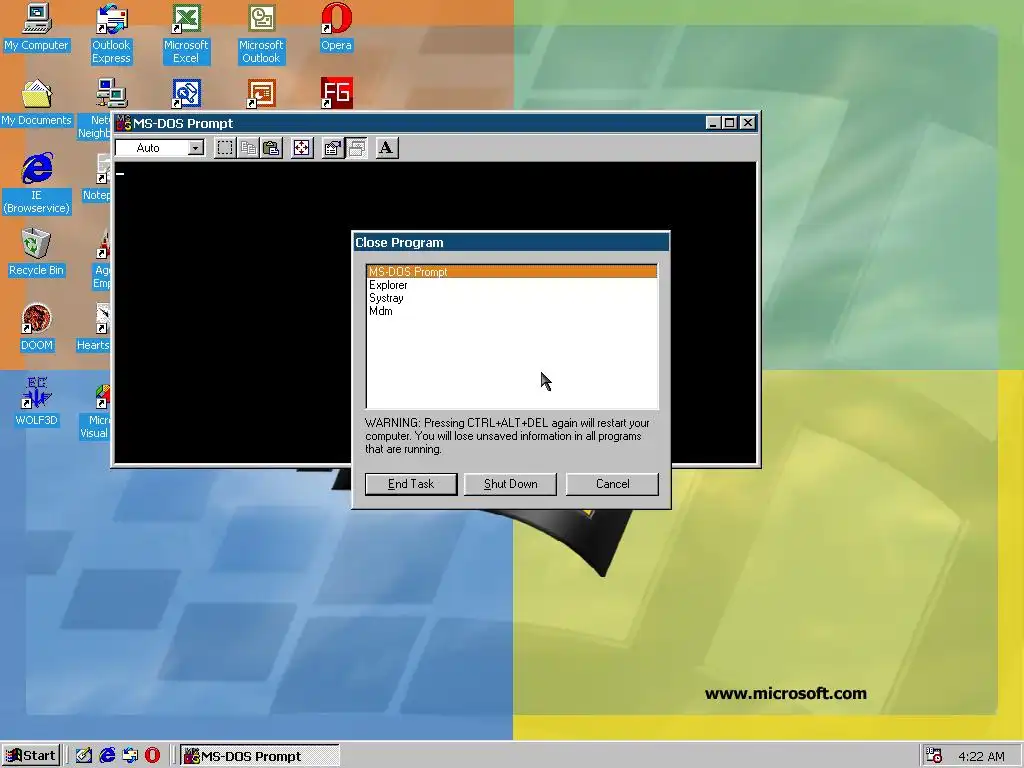1024x768 pixels.
Task: Select Mdm in the Close Program list
Action: point(512,311)
